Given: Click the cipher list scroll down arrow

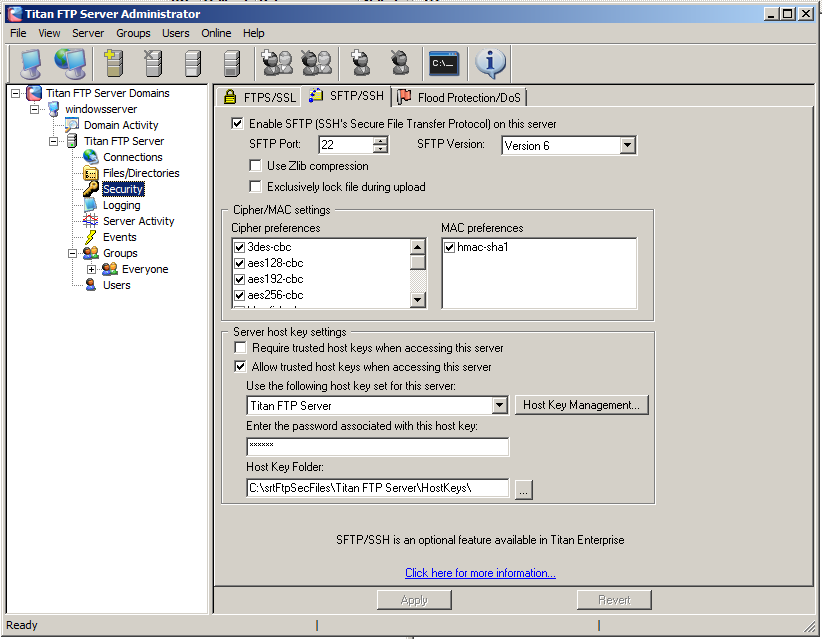Looking at the screenshot, I should pyautogui.click(x=417, y=300).
